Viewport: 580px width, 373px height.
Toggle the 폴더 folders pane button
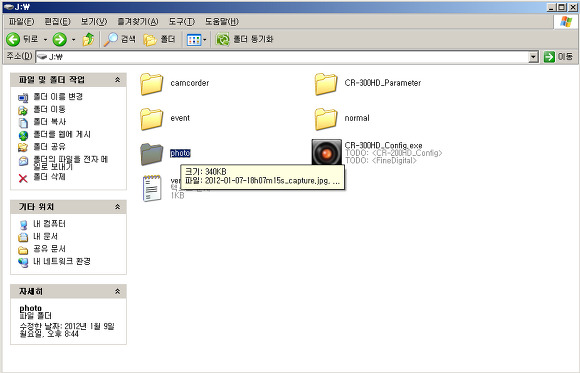pos(159,39)
